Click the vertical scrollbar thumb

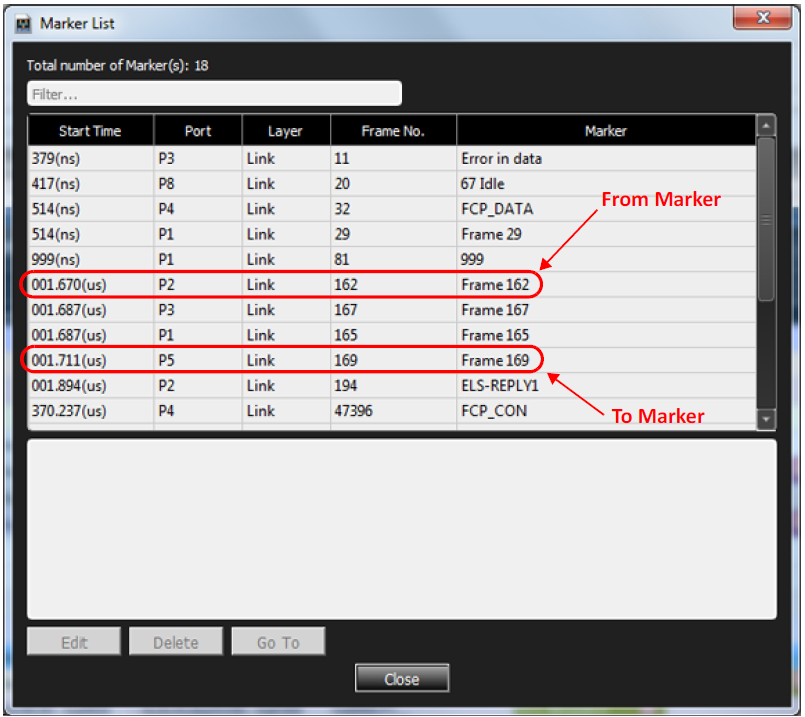point(765,219)
